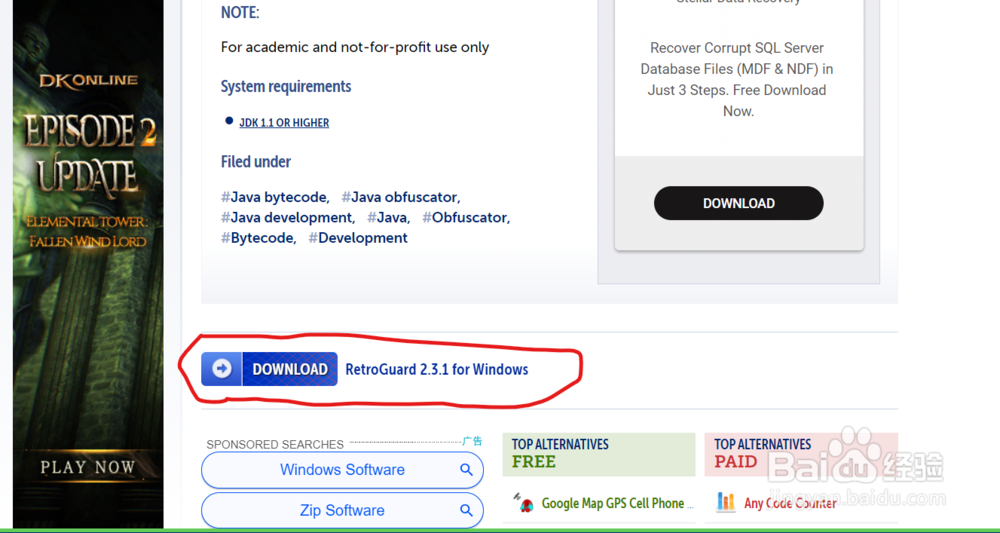
Task: Click the 广告 ad label
Action: pyautogui.click(x=473, y=441)
